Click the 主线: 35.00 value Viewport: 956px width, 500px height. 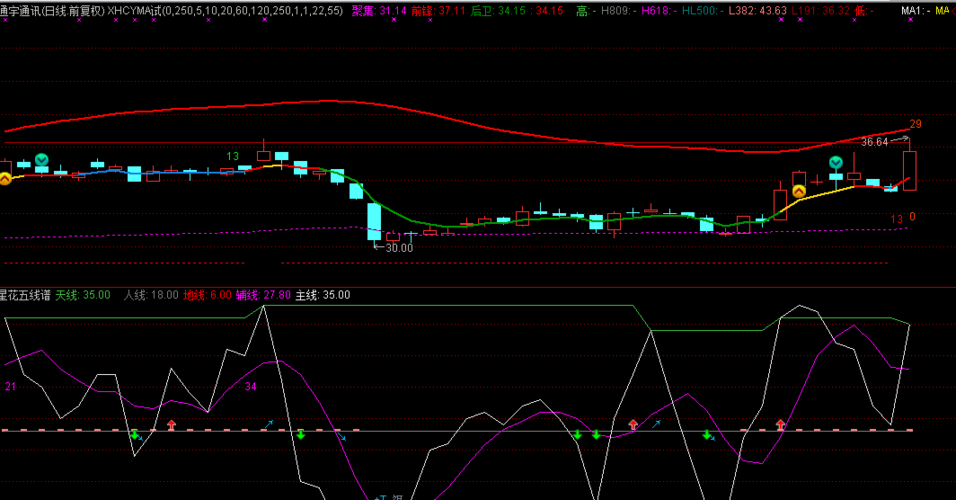[x=323, y=295]
